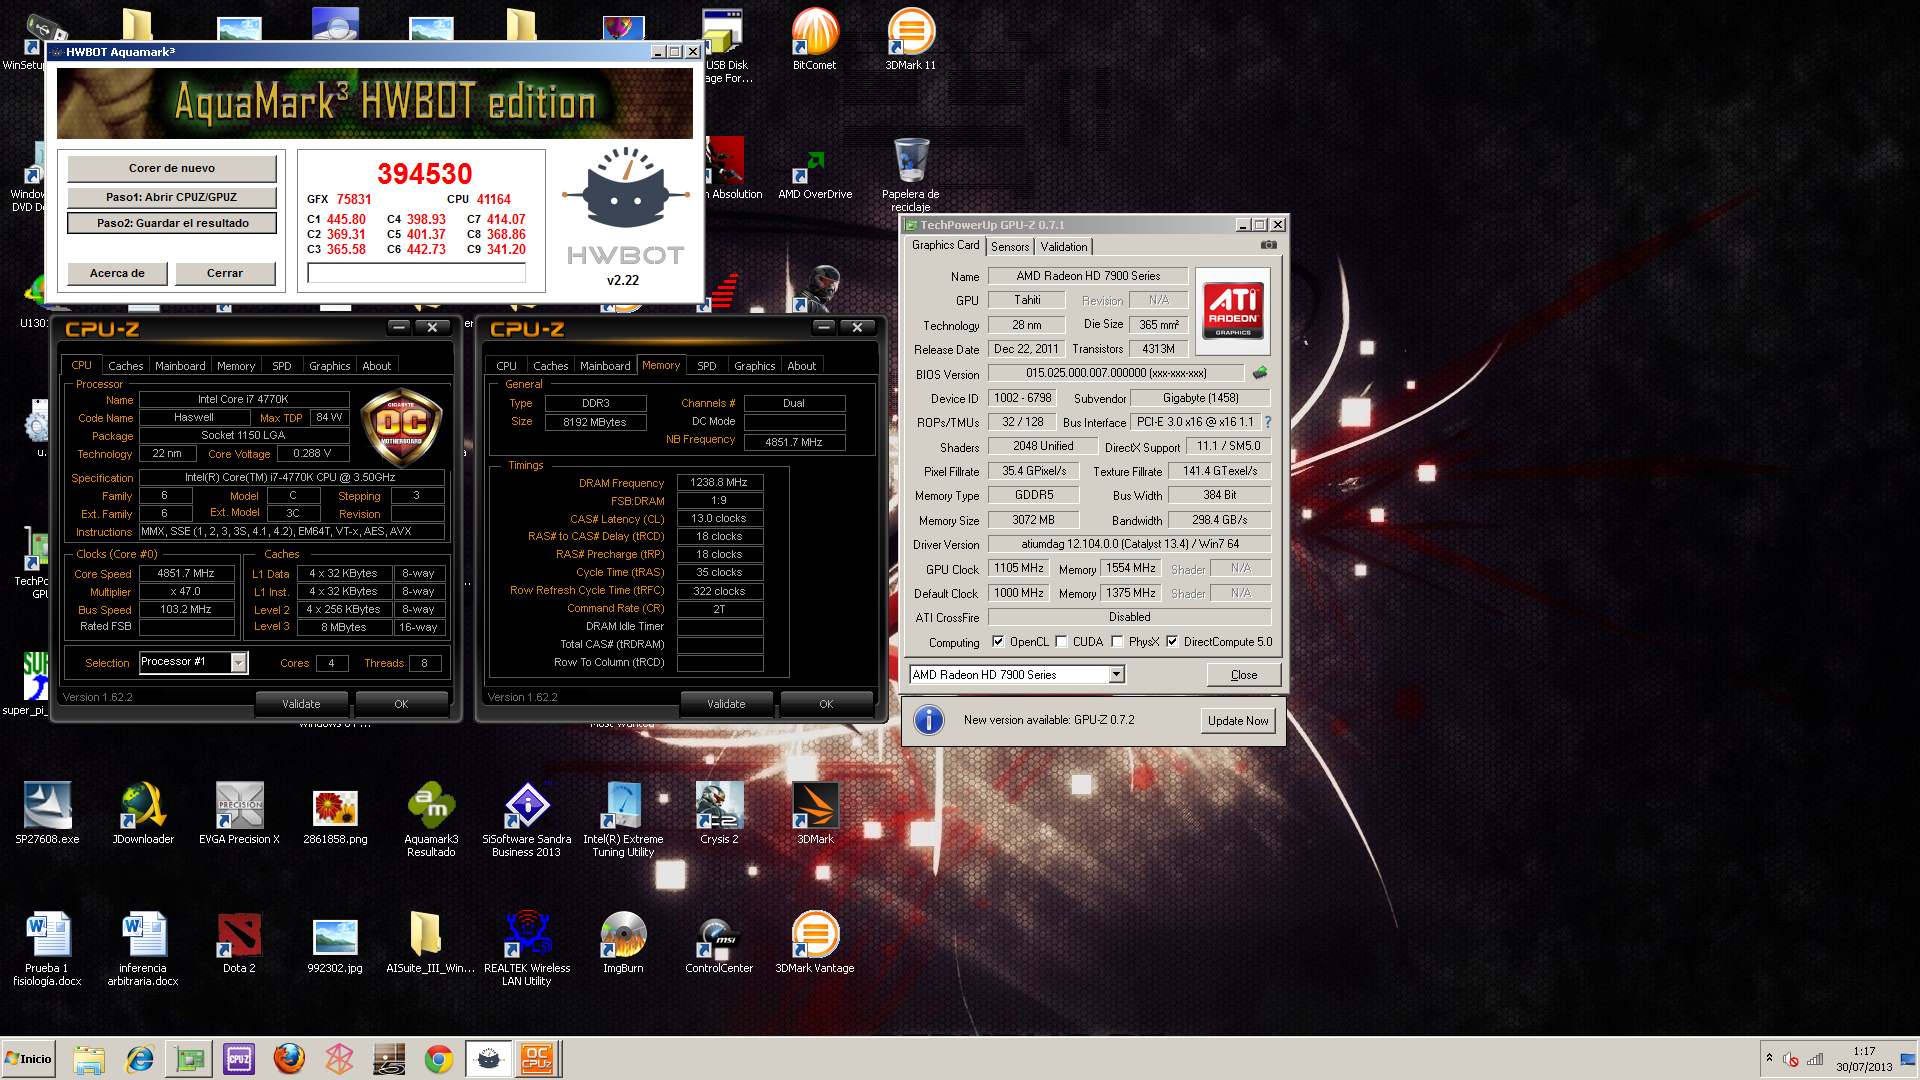Open 3DMark 11 desktop shortcut

(x=911, y=39)
